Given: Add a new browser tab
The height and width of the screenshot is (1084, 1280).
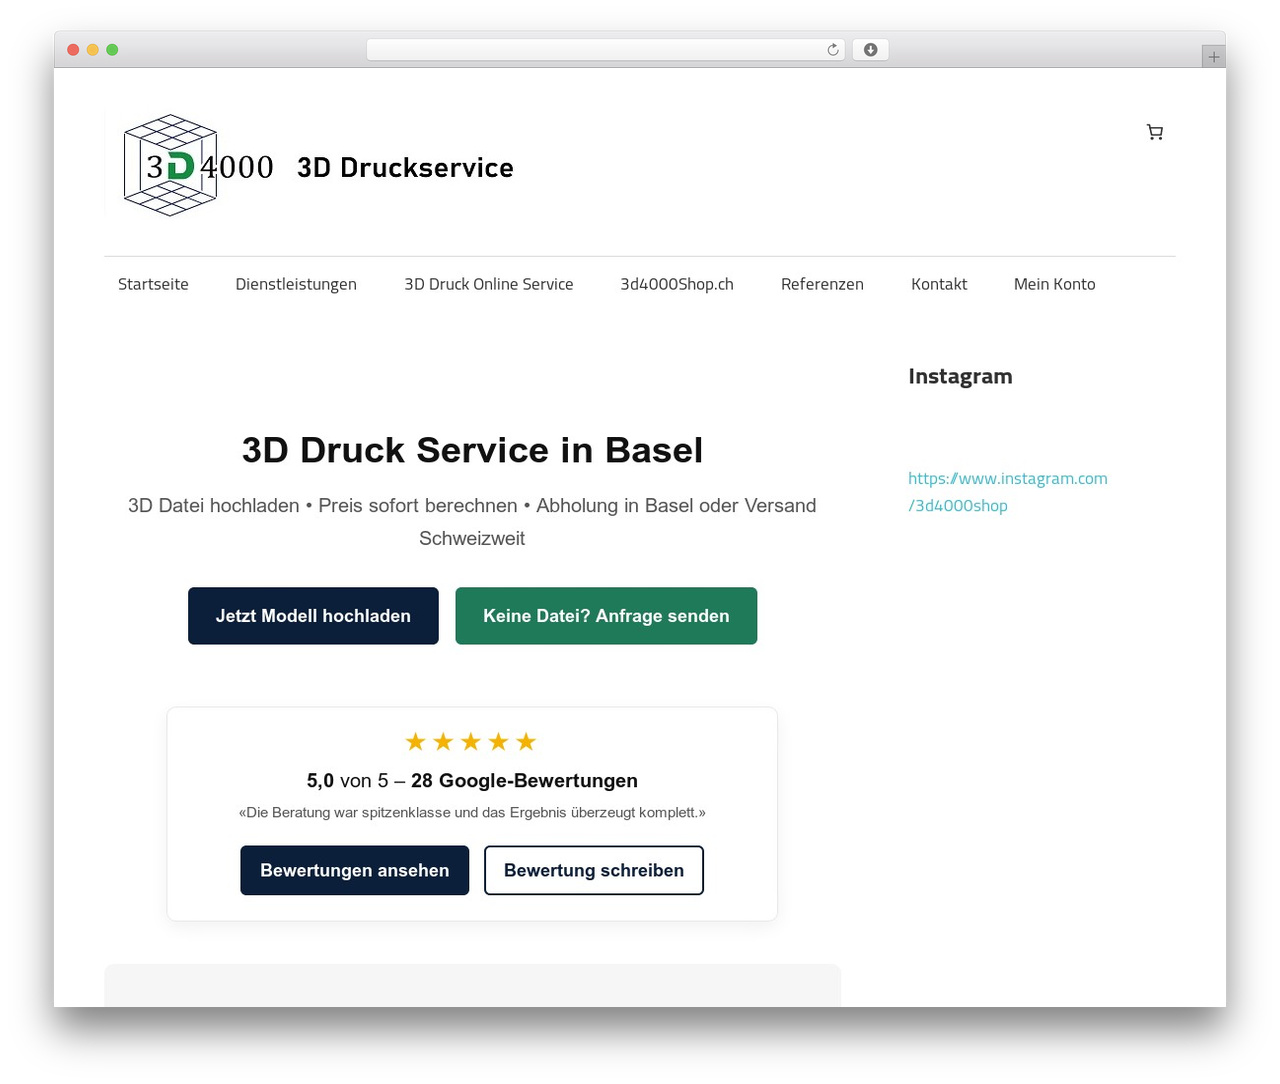Looking at the screenshot, I should coord(1213,57).
